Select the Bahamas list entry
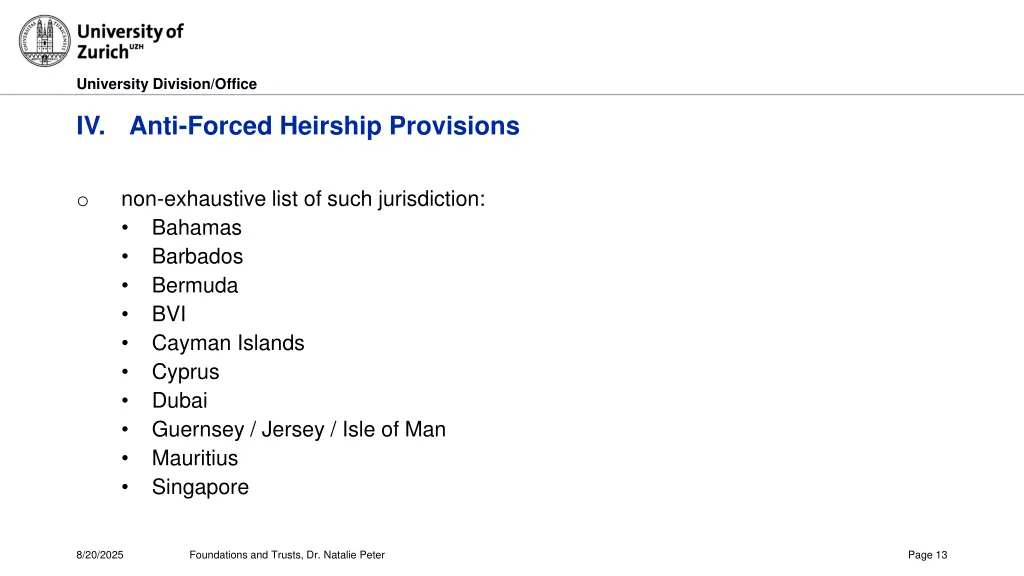This screenshot has width=1024, height=576. [x=197, y=227]
